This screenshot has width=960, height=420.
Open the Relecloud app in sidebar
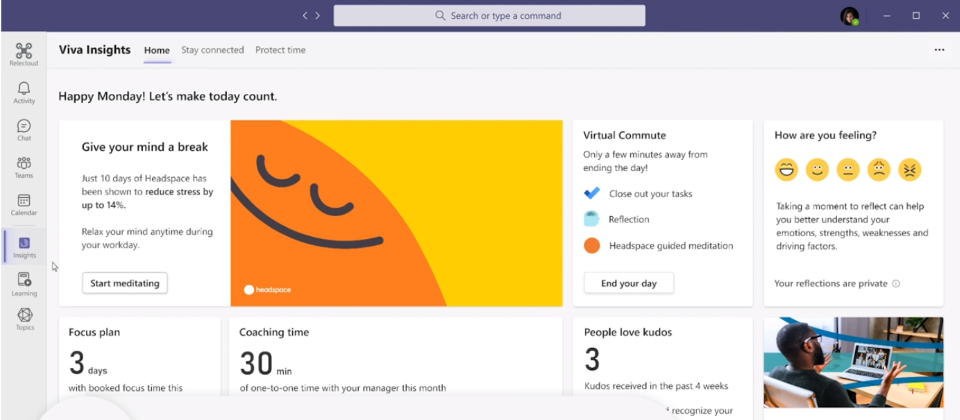pos(24,54)
